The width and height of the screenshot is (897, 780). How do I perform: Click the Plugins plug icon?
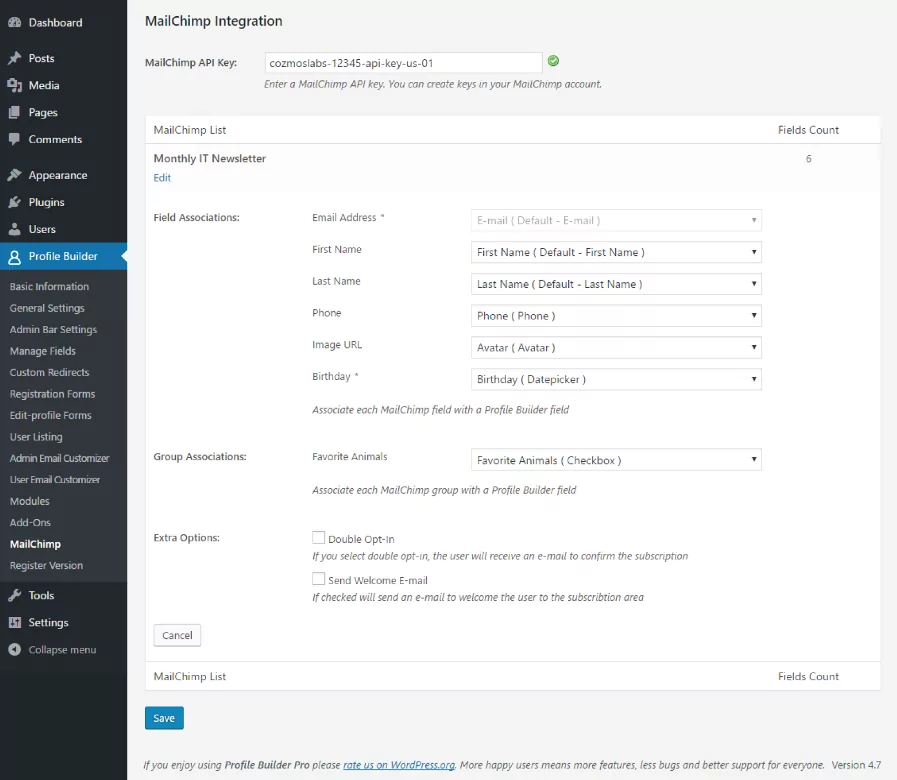pos(15,202)
